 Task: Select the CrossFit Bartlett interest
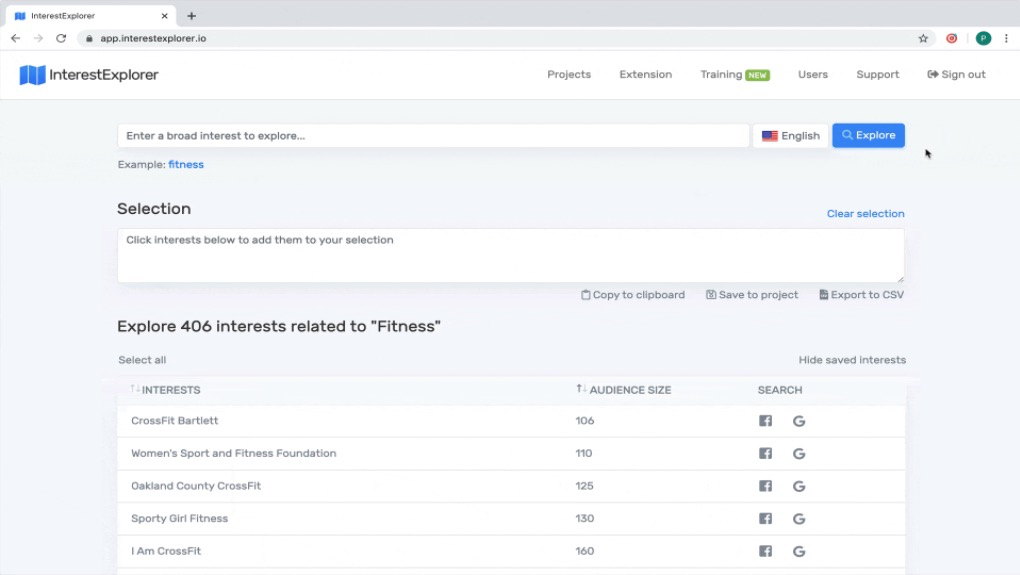point(174,421)
